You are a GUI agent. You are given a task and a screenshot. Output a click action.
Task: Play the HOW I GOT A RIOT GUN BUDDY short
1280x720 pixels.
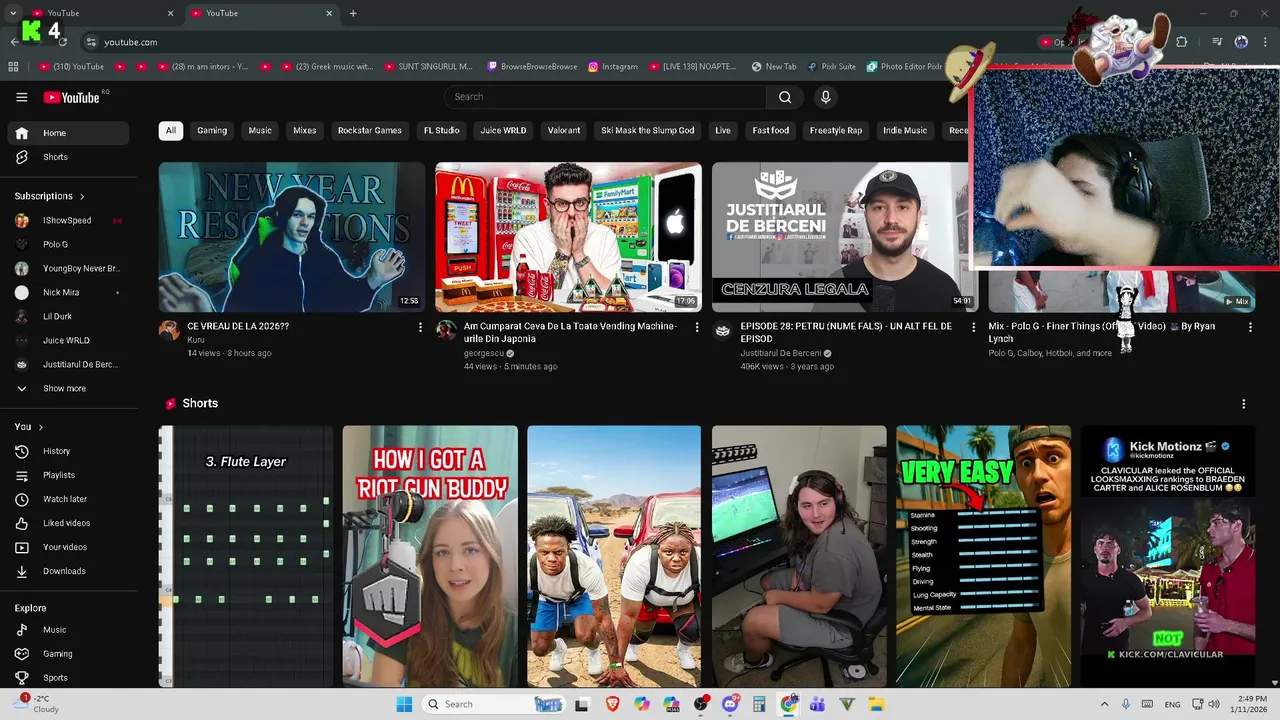(x=430, y=557)
